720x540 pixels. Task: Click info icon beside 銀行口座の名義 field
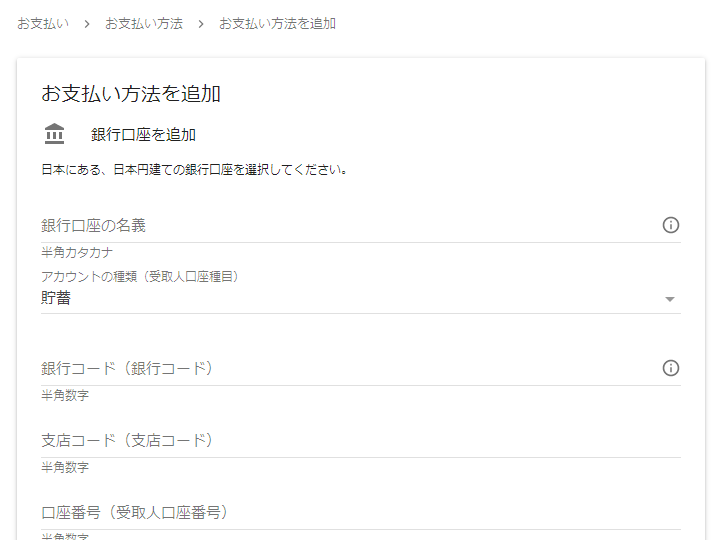click(x=670, y=225)
